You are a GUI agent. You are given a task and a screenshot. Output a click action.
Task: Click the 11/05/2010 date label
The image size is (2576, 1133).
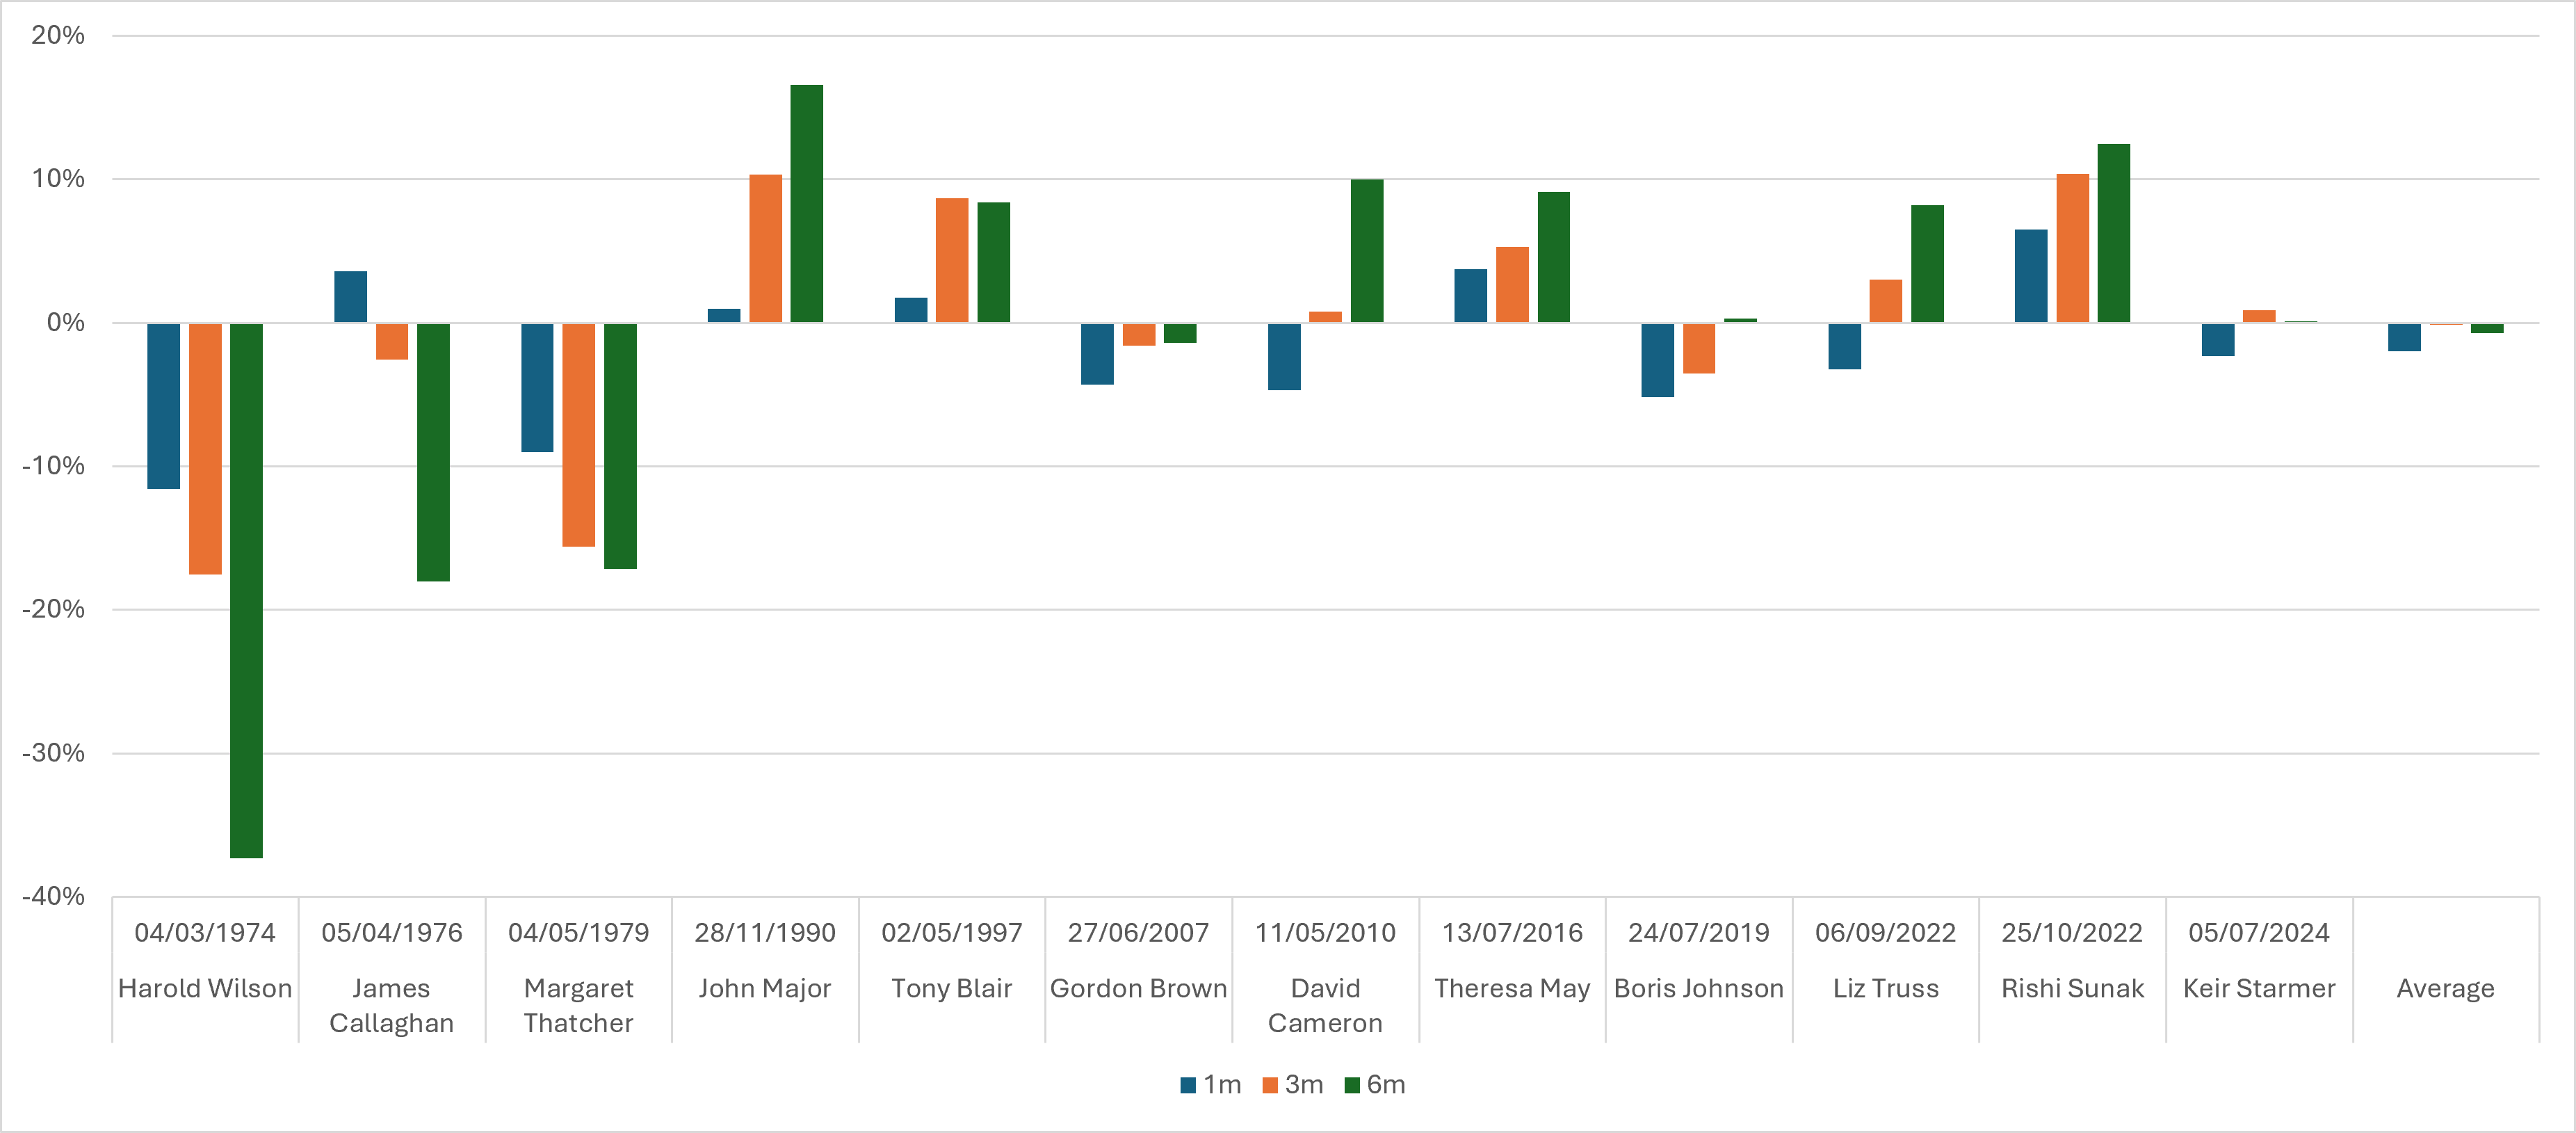[1325, 932]
